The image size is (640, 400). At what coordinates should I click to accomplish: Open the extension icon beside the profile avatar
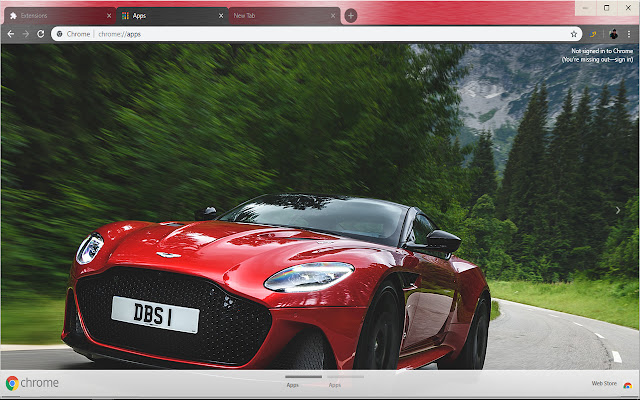tap(594, 33)
